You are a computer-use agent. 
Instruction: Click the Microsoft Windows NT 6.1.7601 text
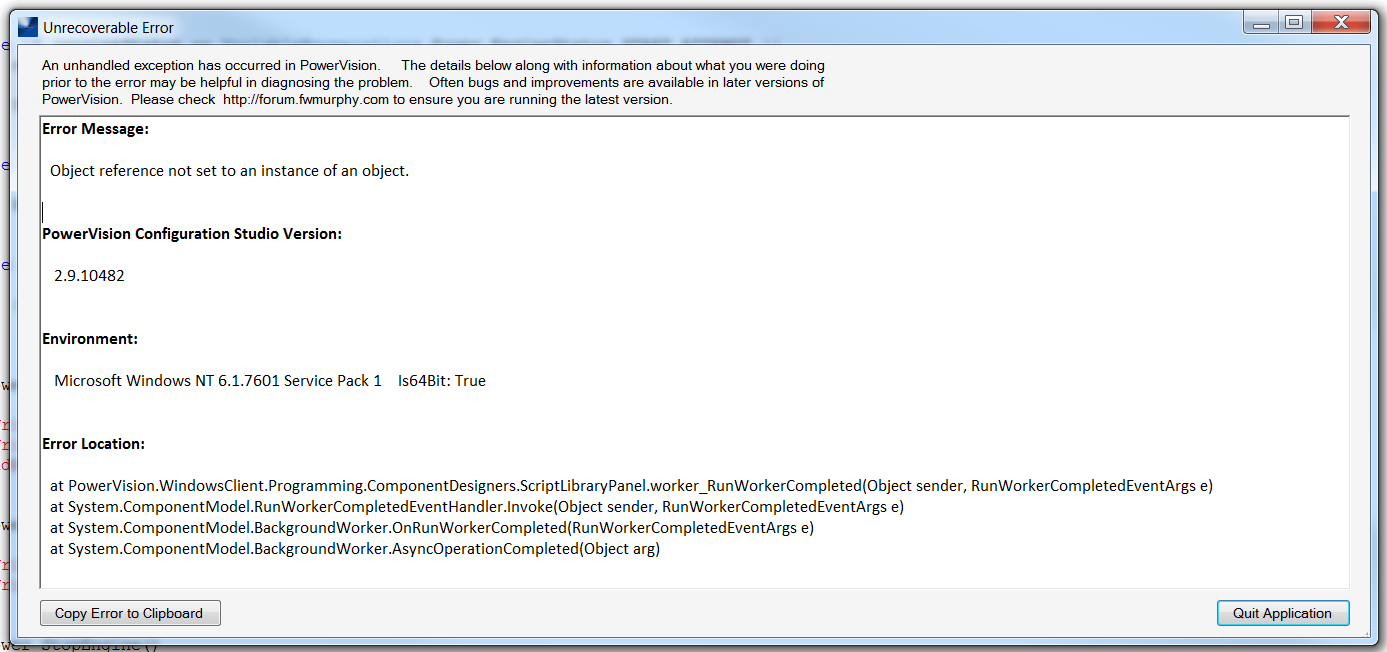[217, 381]
